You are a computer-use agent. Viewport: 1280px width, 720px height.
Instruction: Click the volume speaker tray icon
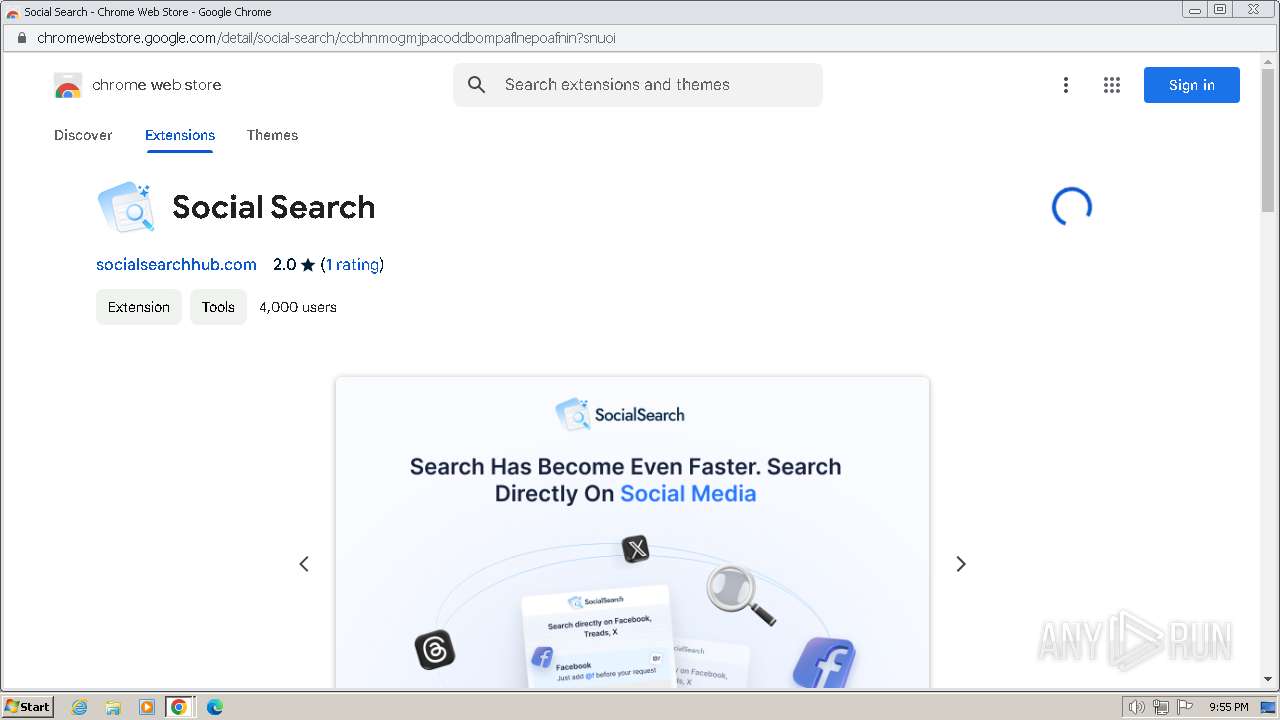(x=1137, y=707)
